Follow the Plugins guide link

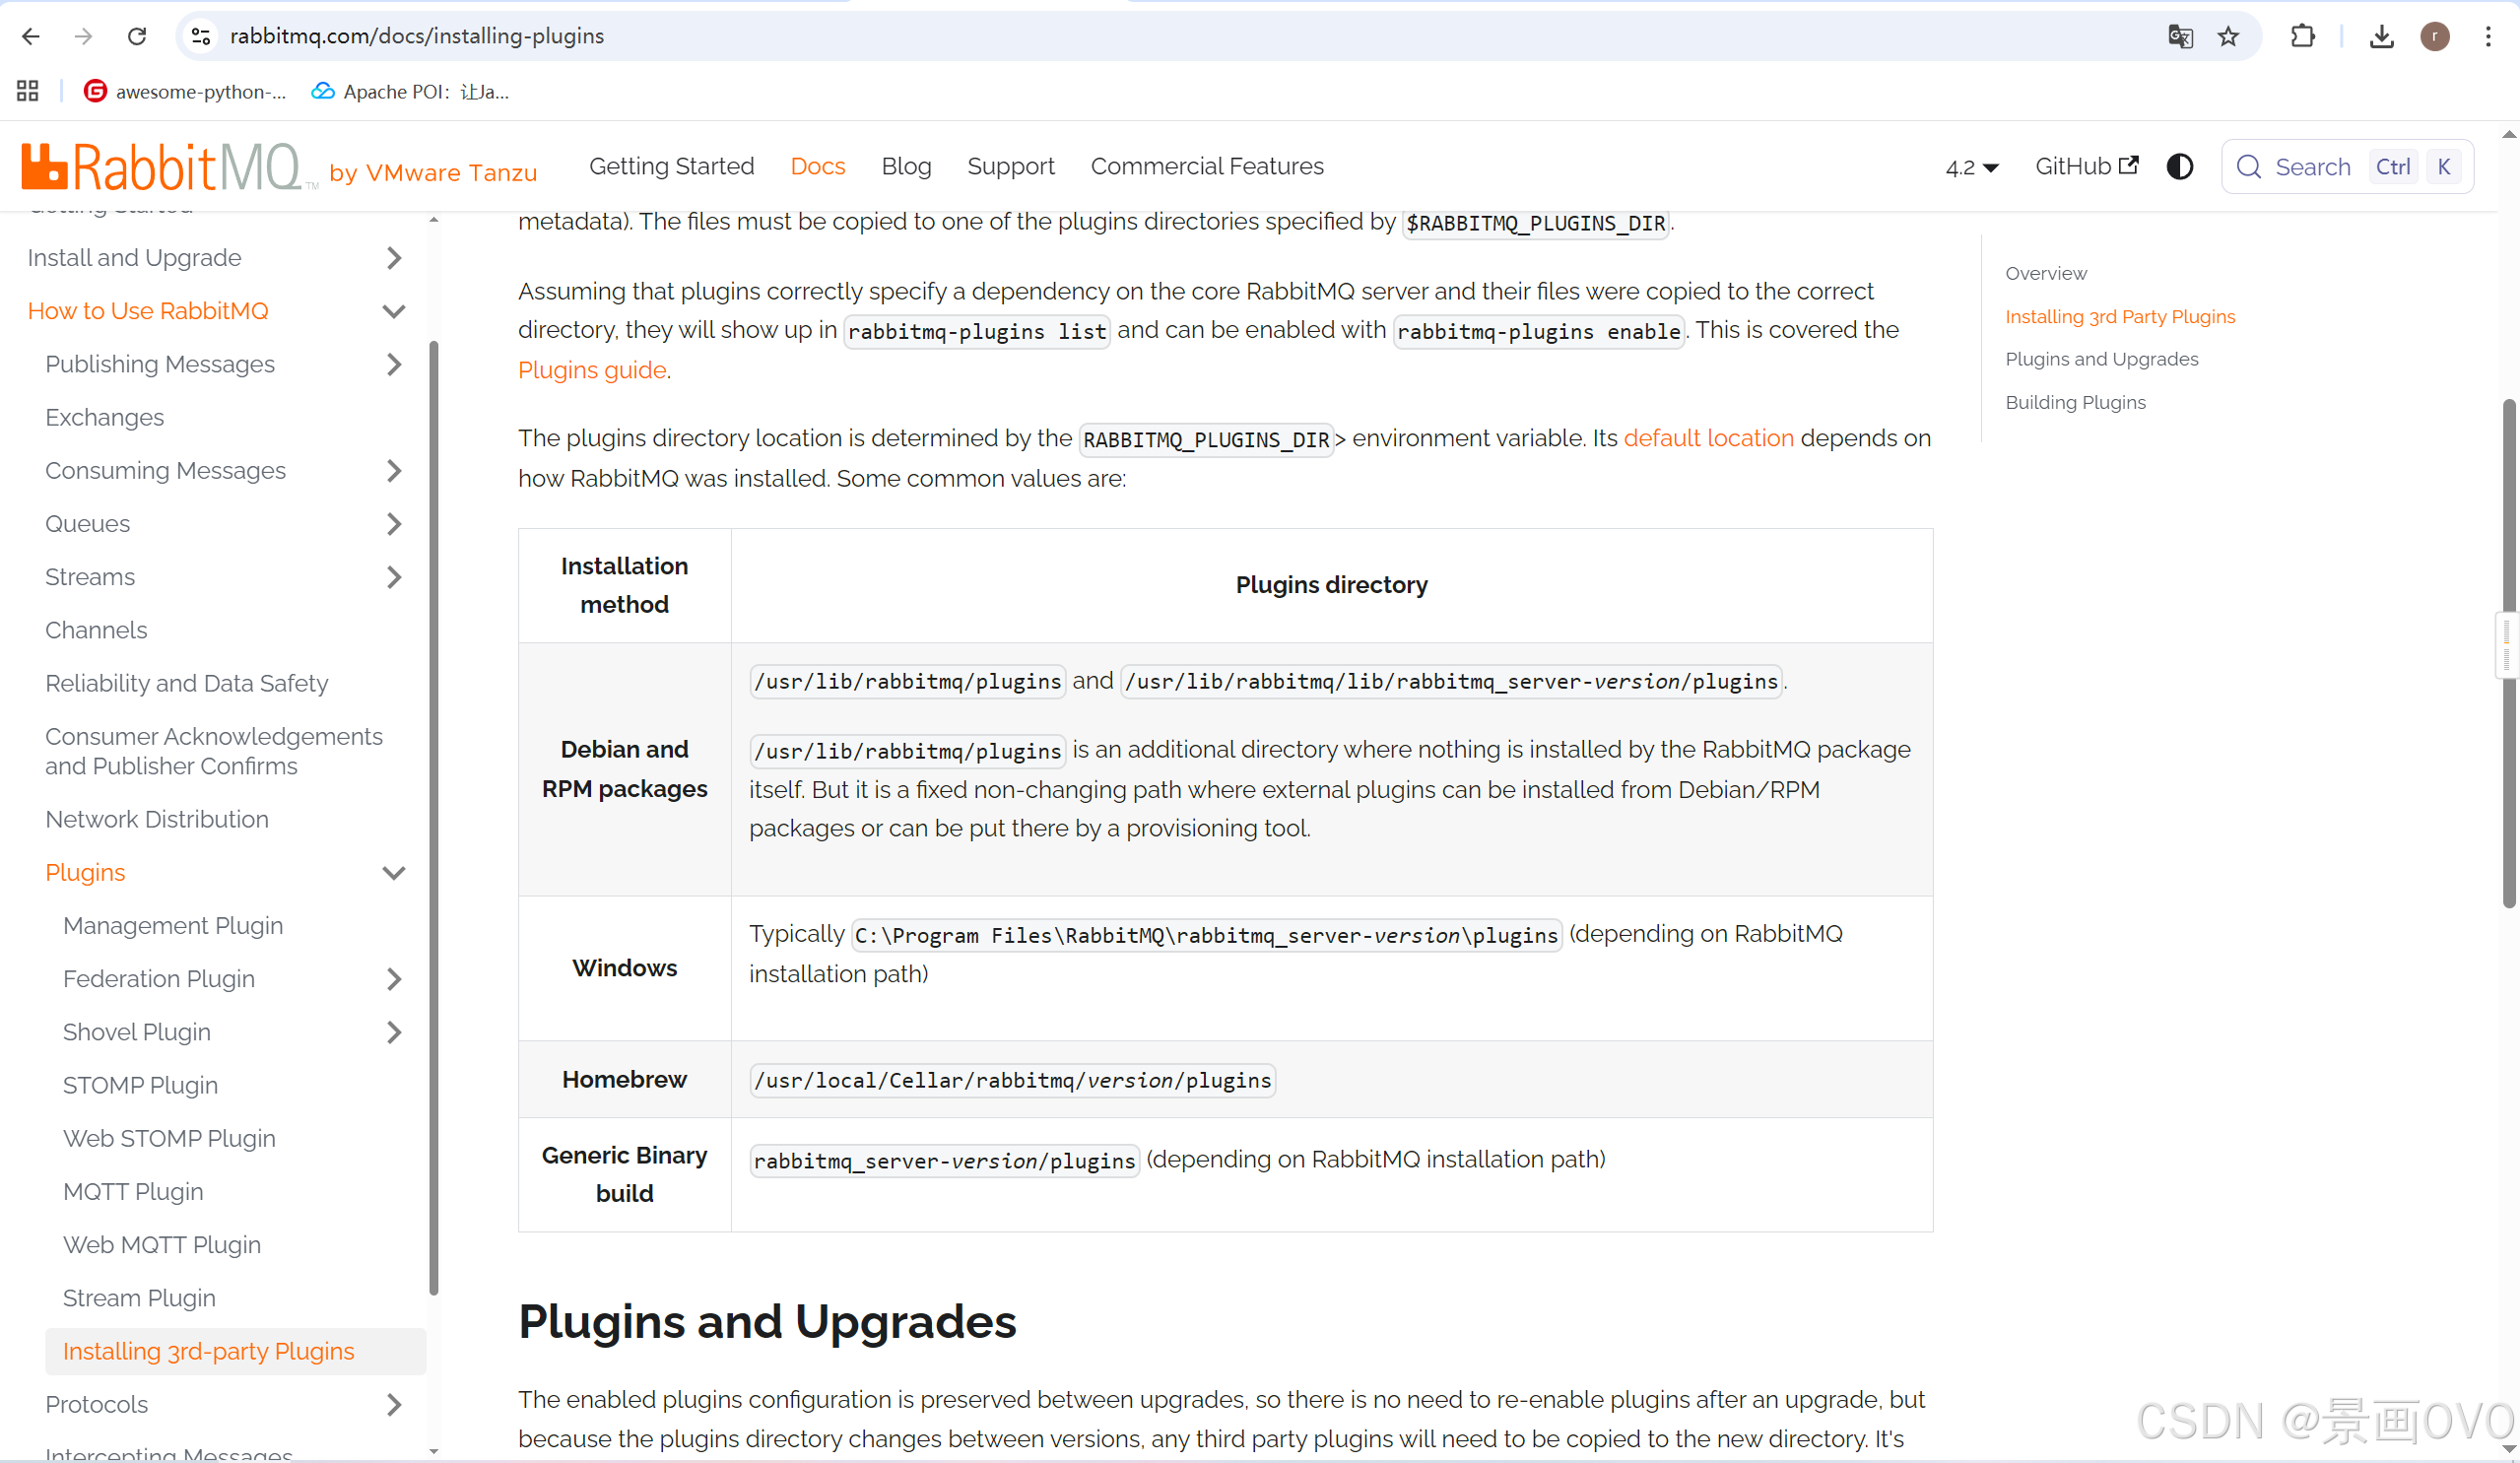[x=591, y=370]
